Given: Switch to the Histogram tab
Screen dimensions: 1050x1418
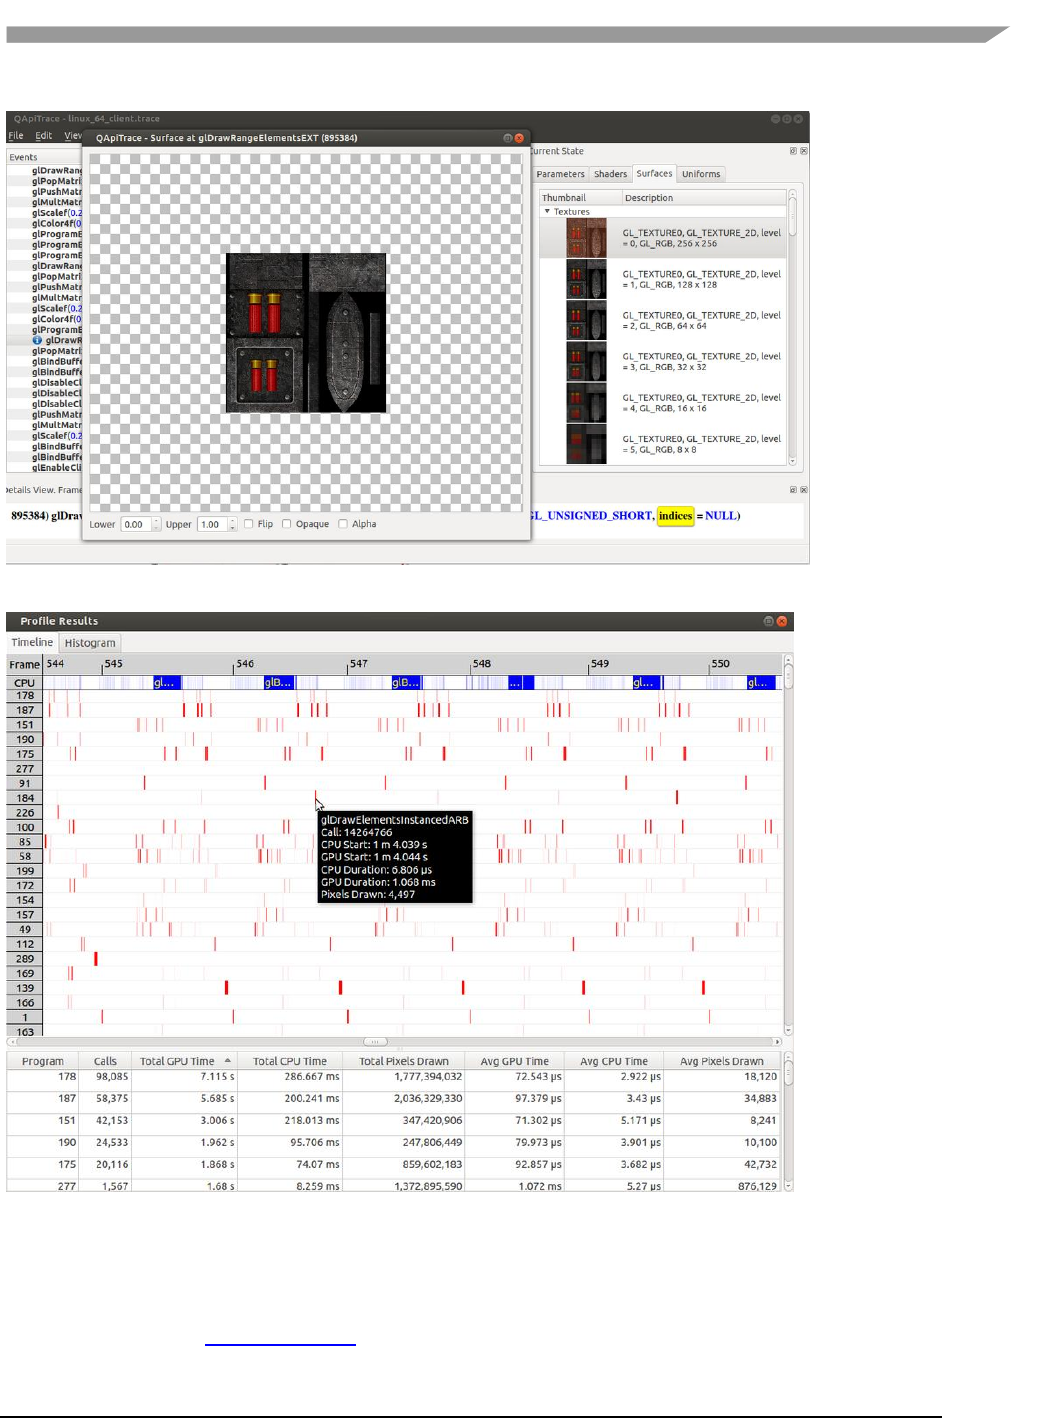Looking at the screenshot, I should [x=90, y=643].
